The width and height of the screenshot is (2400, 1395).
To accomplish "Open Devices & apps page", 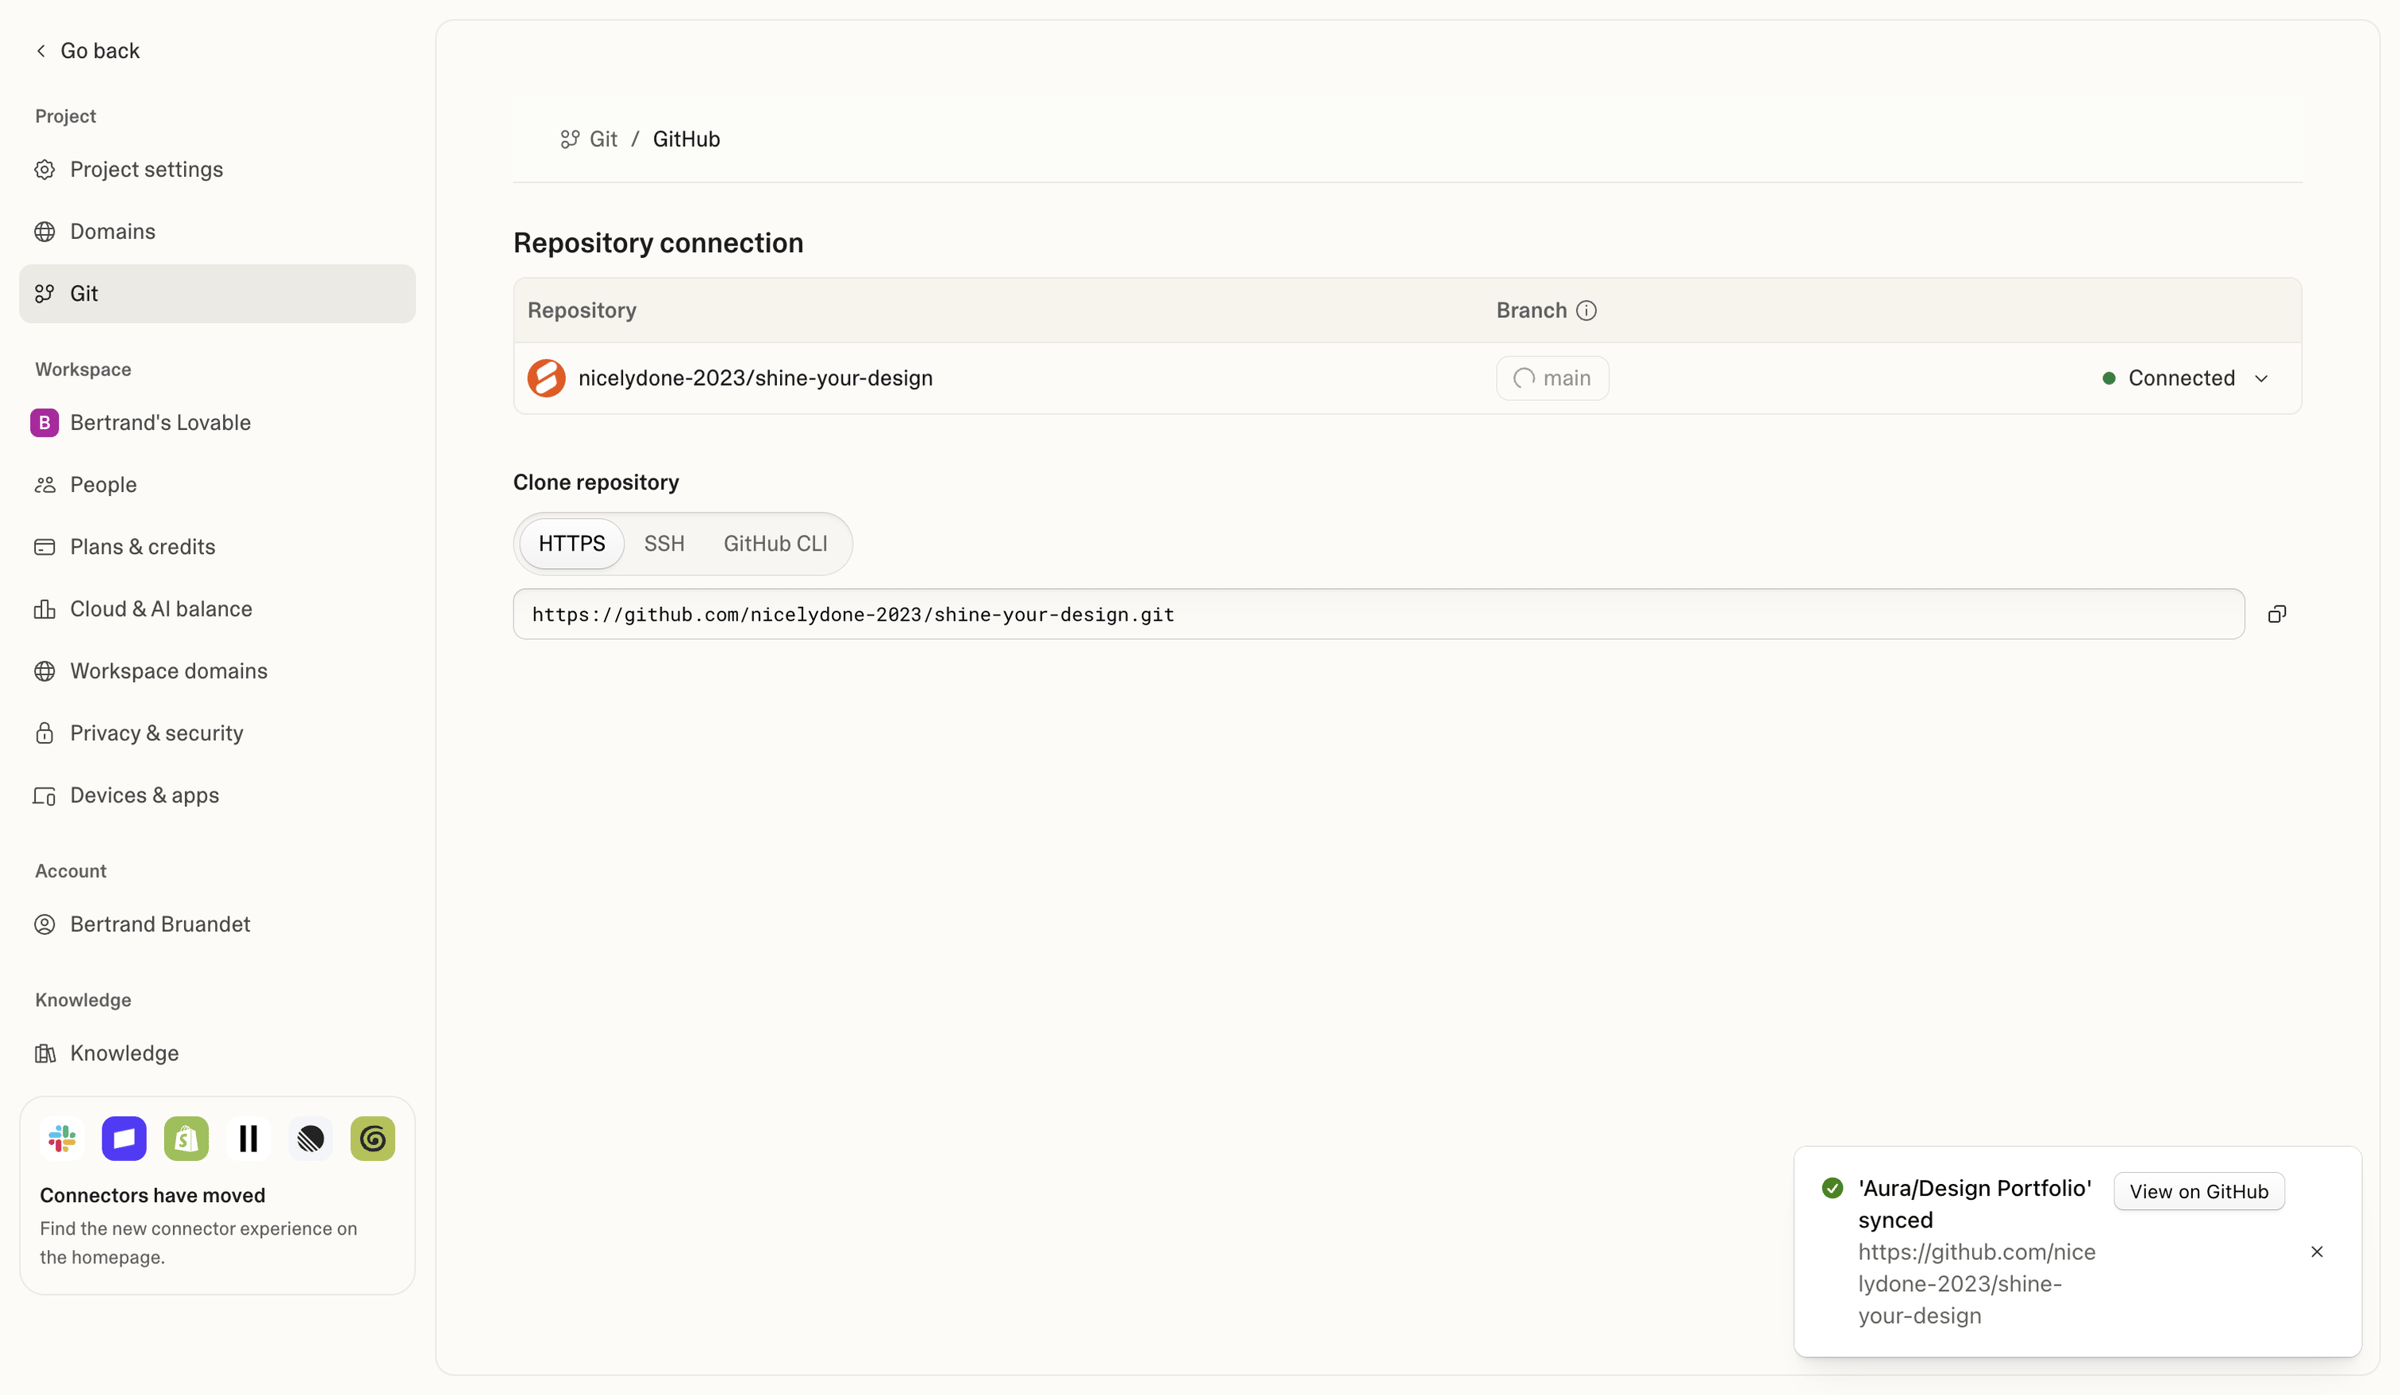I will pos(217,796).
